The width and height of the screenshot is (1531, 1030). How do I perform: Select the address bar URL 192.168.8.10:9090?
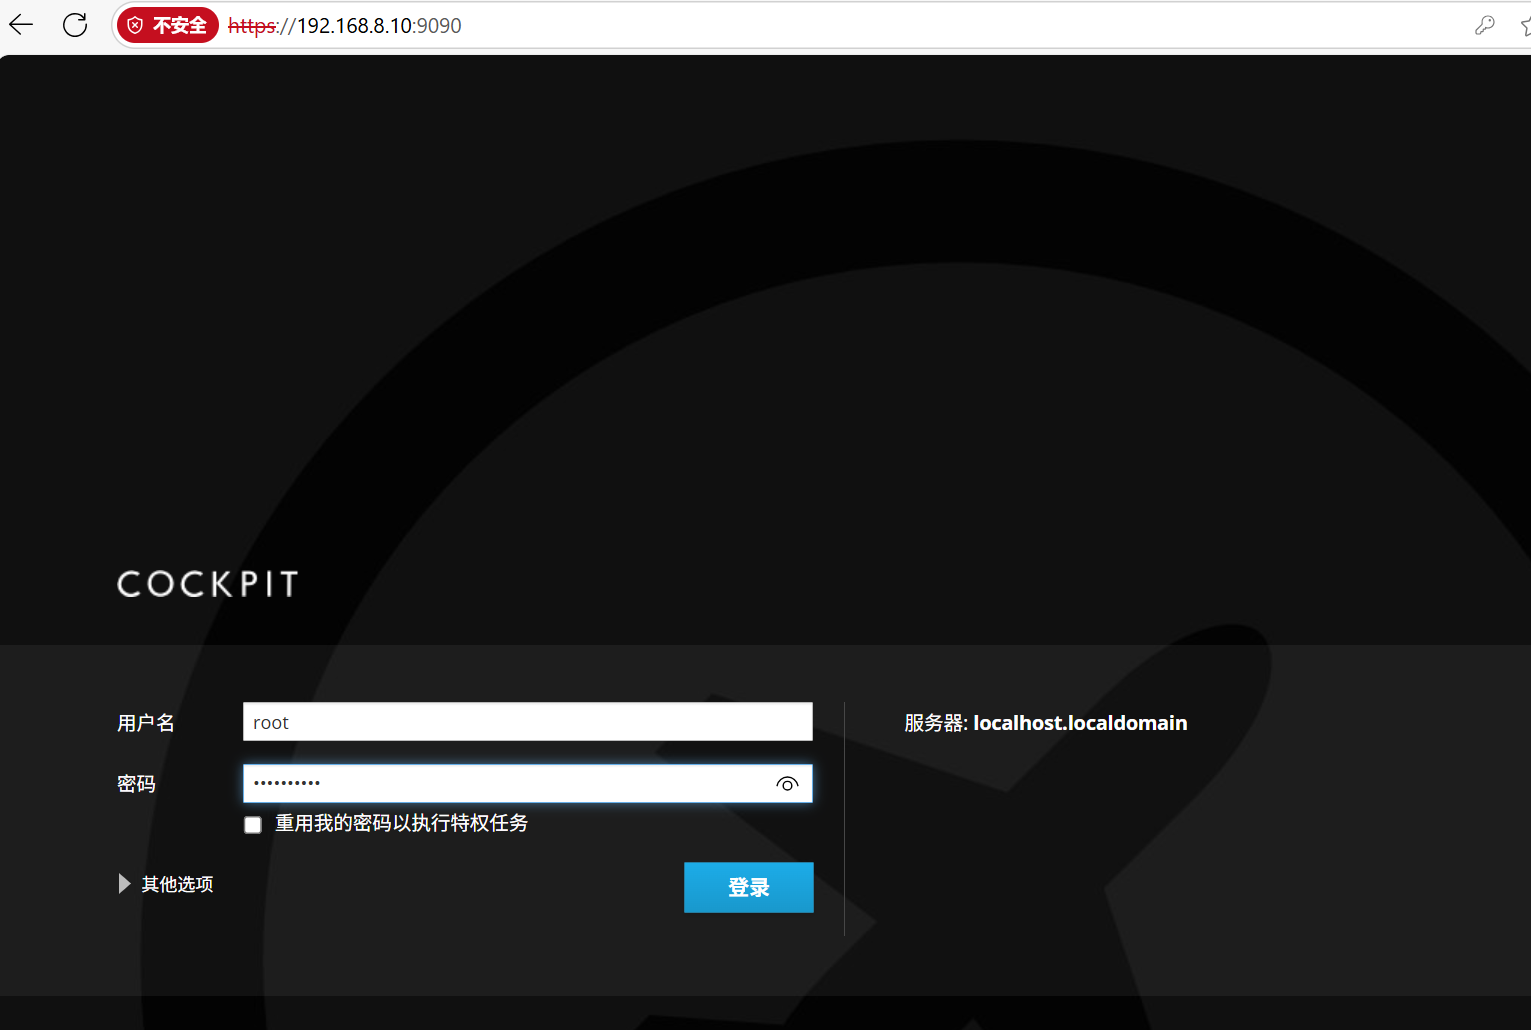(345, 26)
